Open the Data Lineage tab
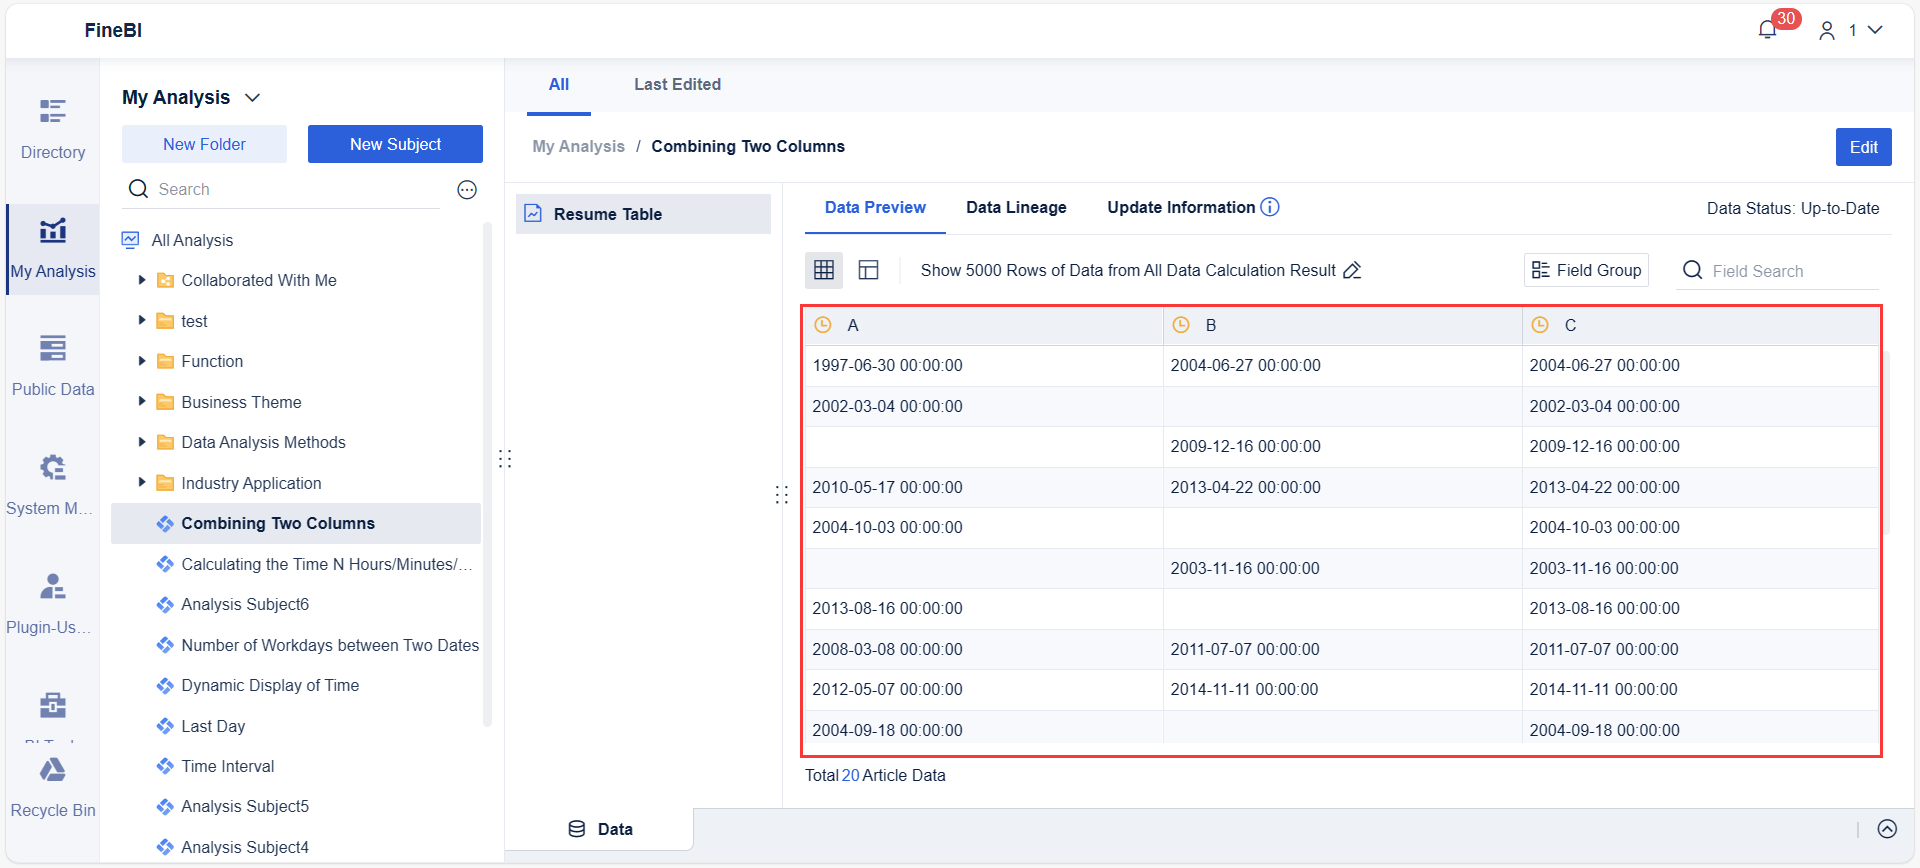This screenshot has height=868, width=1920. pos(1016,207)
